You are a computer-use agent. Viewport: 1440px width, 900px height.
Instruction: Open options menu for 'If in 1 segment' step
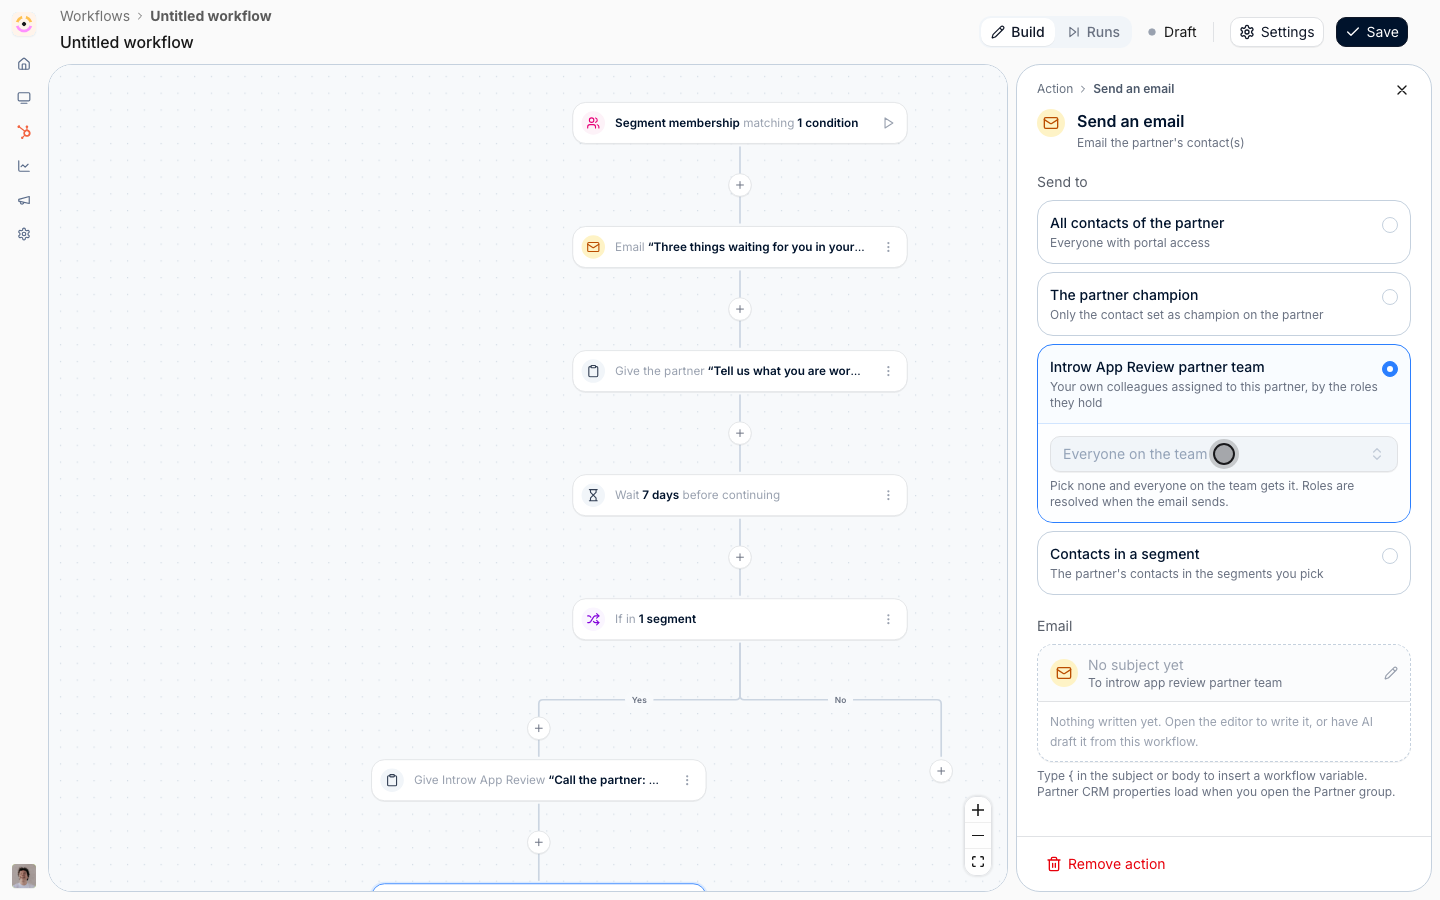point(888,619)
